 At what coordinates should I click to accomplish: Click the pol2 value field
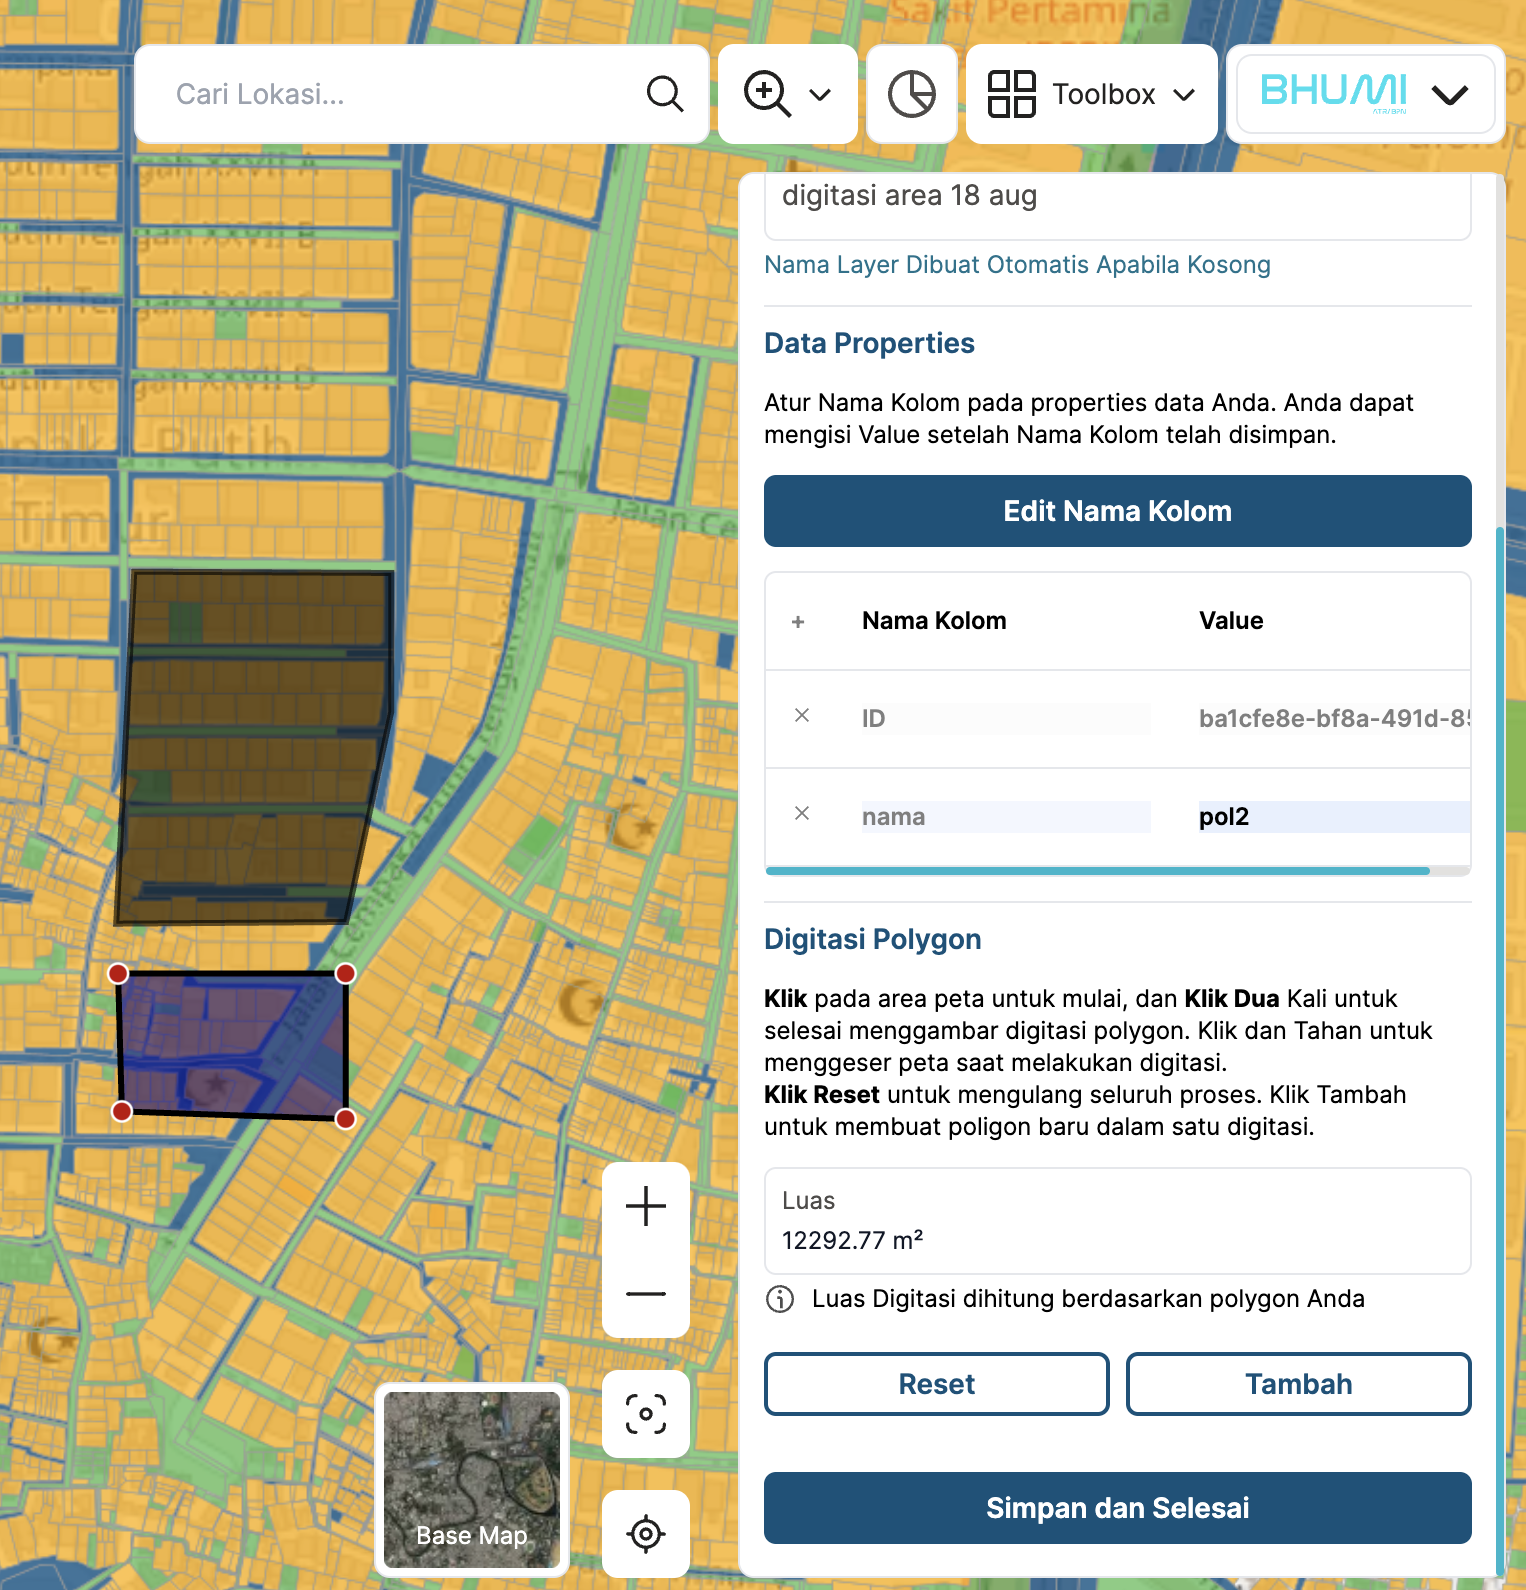point(1333,817)
